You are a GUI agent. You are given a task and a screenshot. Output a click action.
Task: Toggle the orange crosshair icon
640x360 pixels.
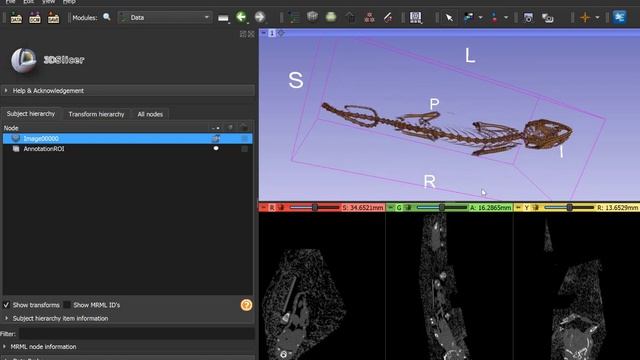585,18
